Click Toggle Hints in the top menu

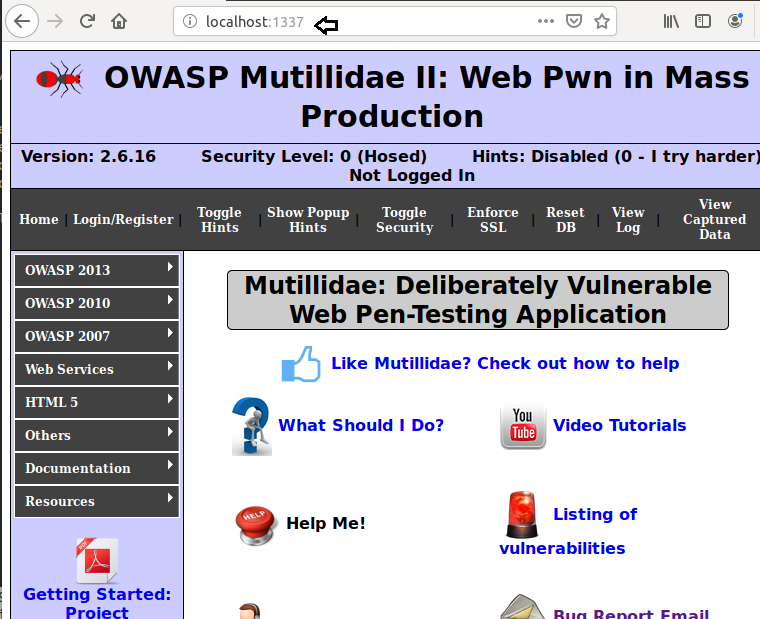(219, 220)
